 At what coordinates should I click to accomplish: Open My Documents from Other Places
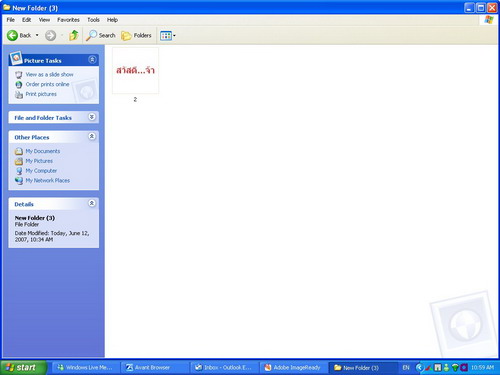click(43, 151)
